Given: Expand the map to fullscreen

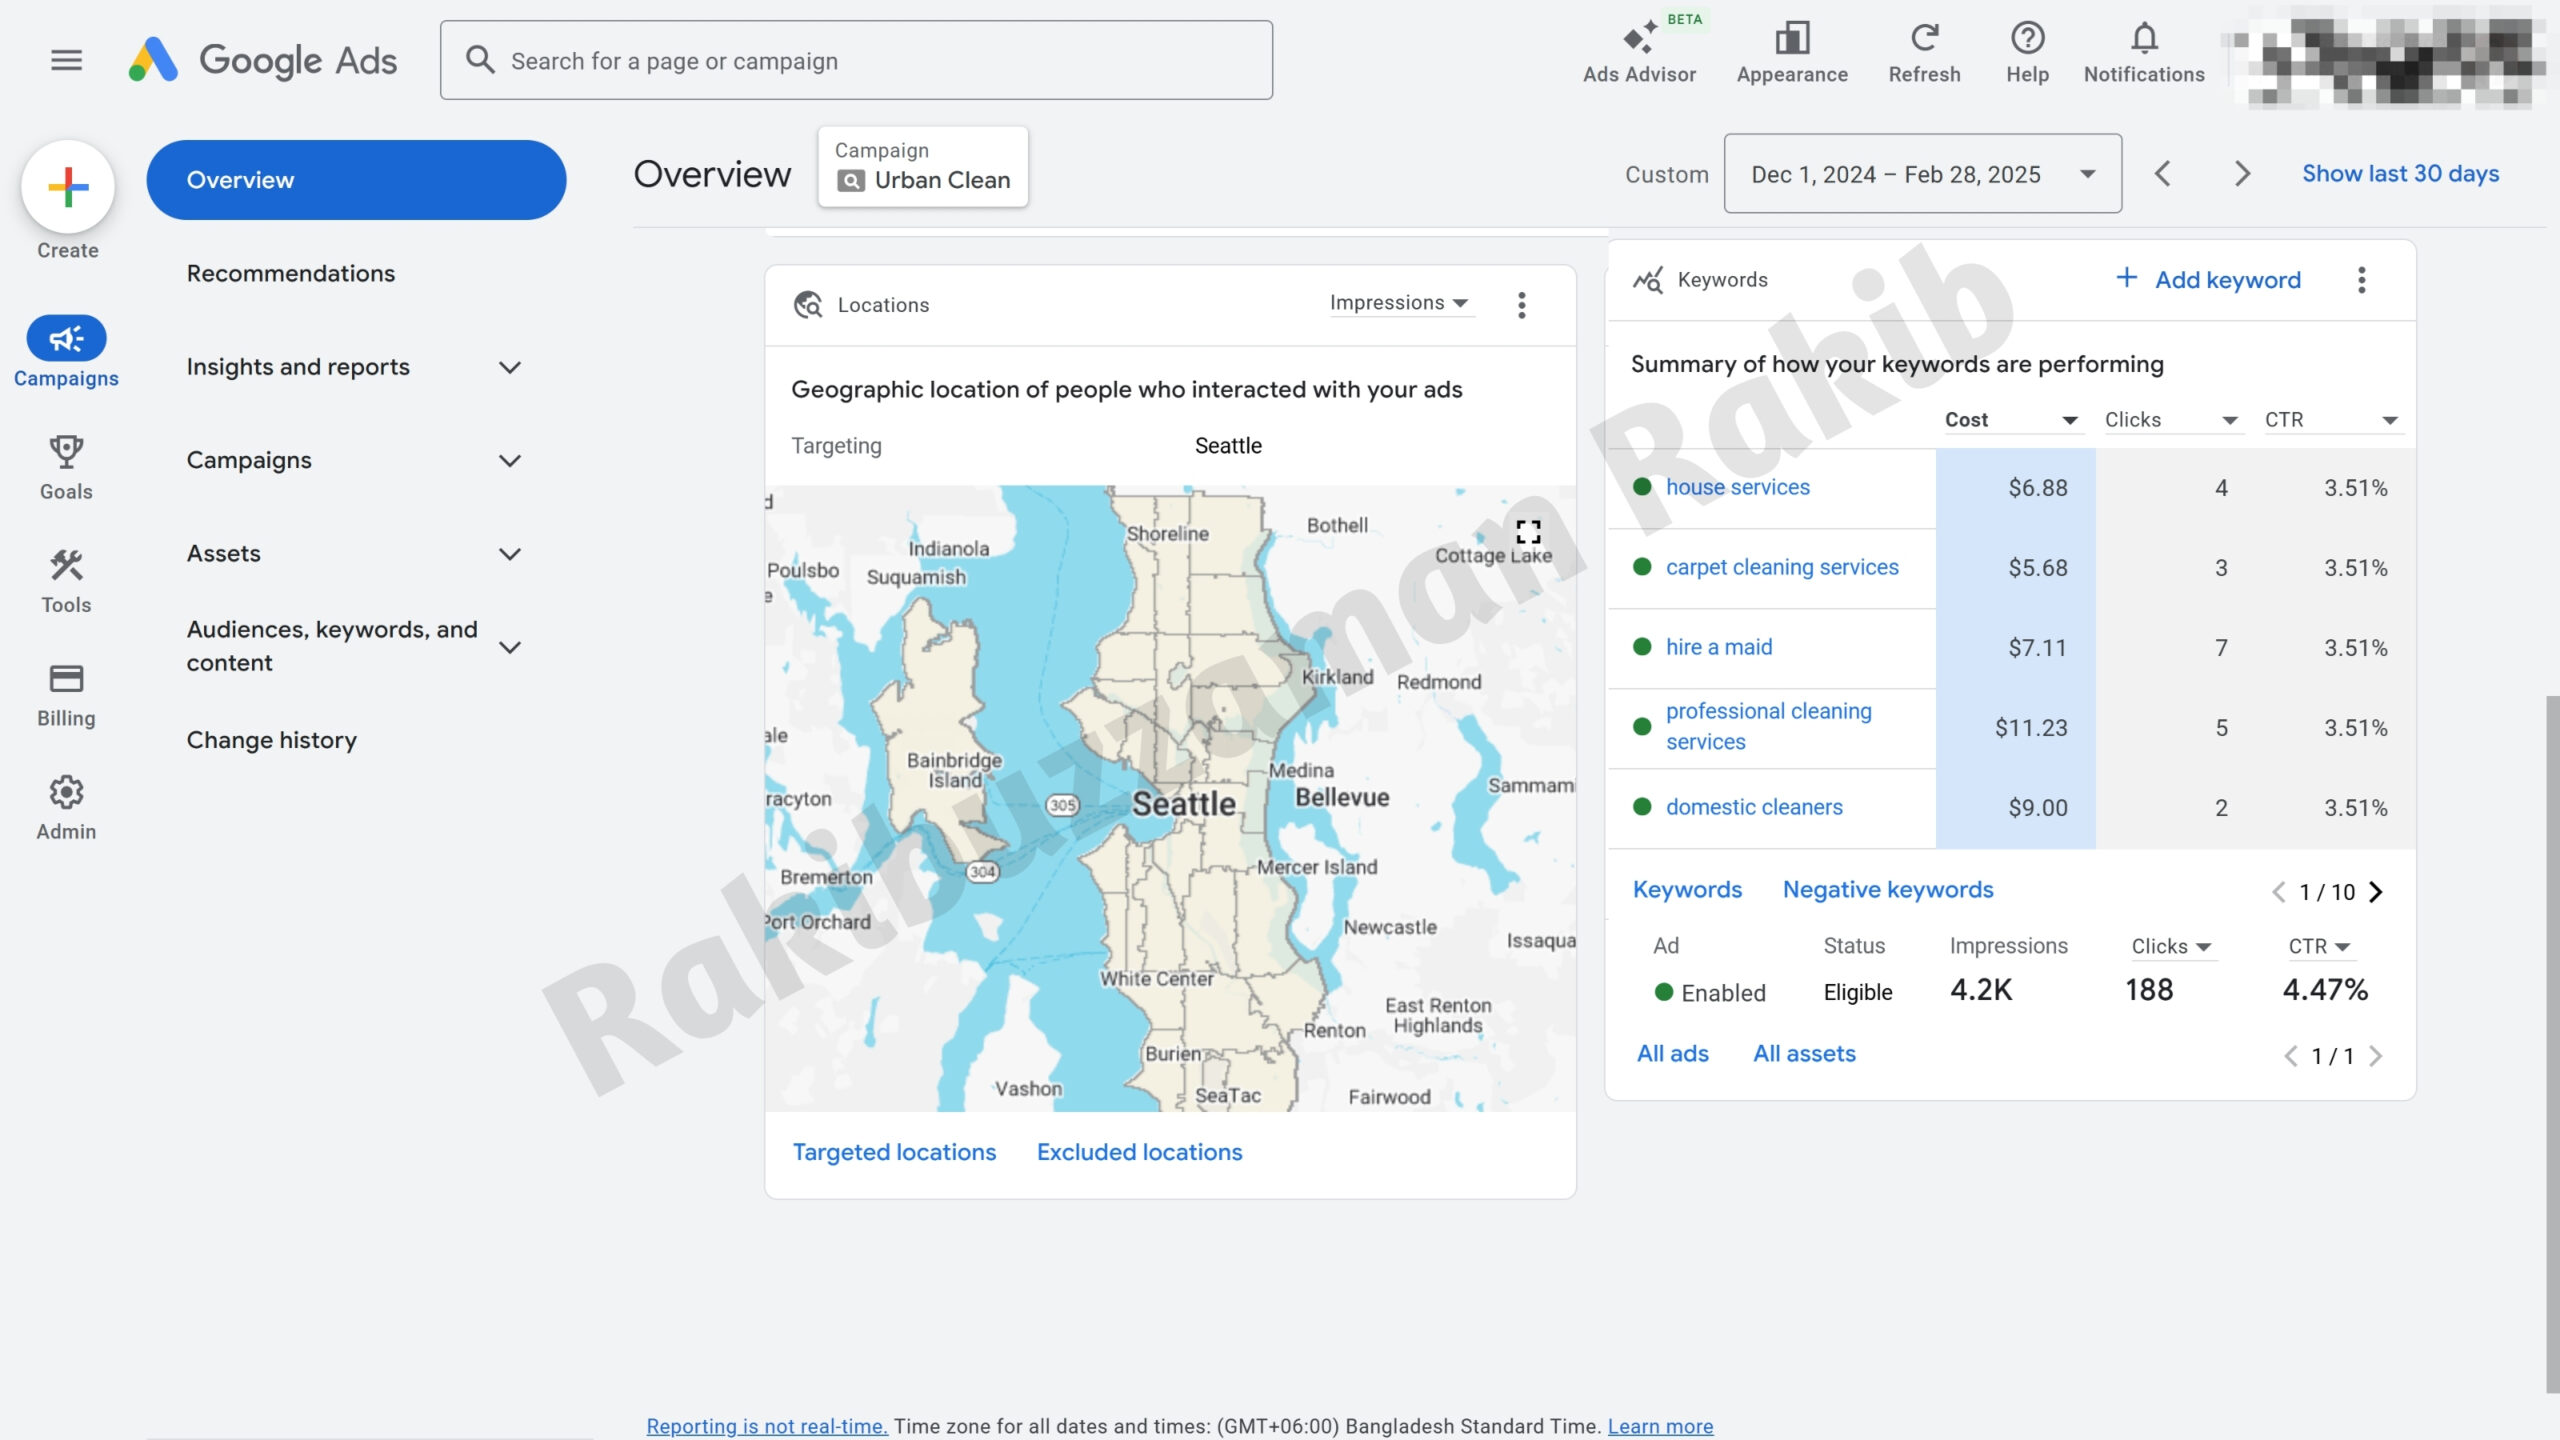Looking at the screenshot, I should (1527, 531).
